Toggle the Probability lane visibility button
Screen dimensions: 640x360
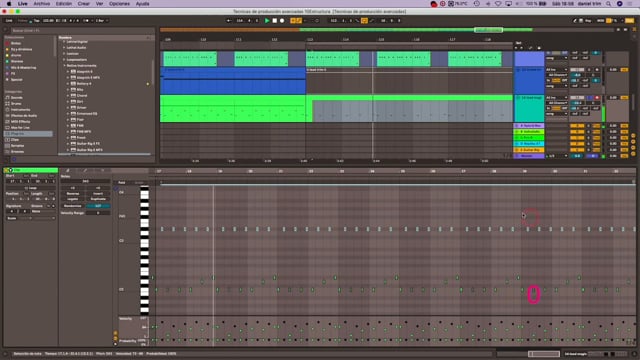point(115,338)
